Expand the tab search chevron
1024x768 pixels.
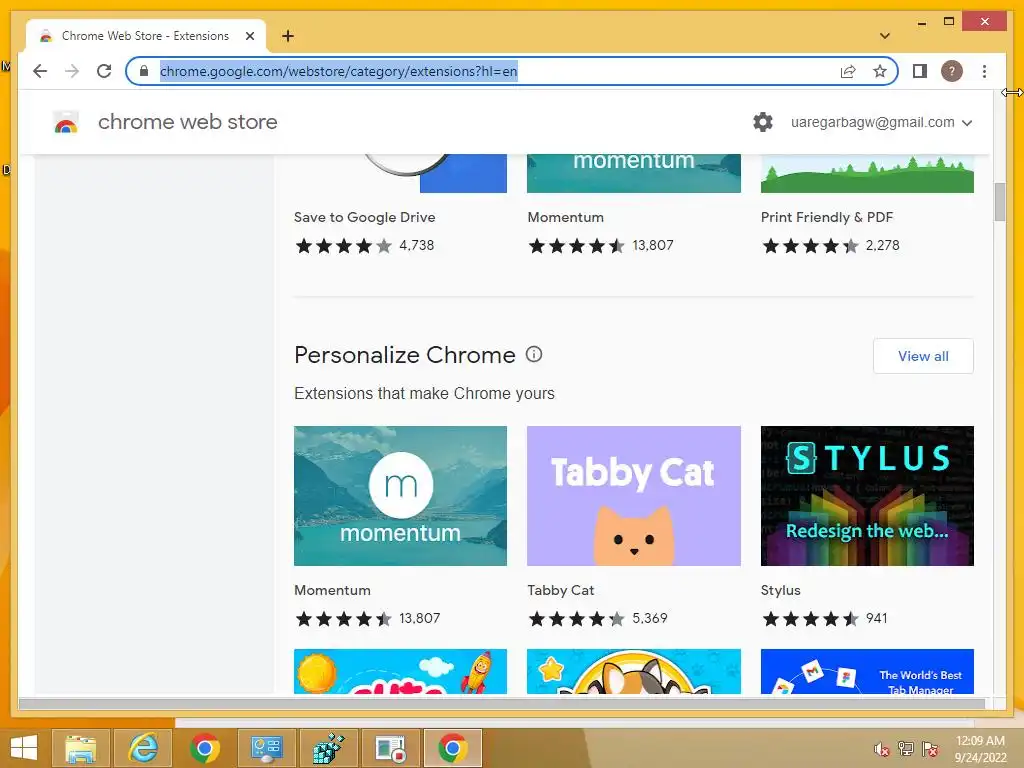[x=885, y=36]
